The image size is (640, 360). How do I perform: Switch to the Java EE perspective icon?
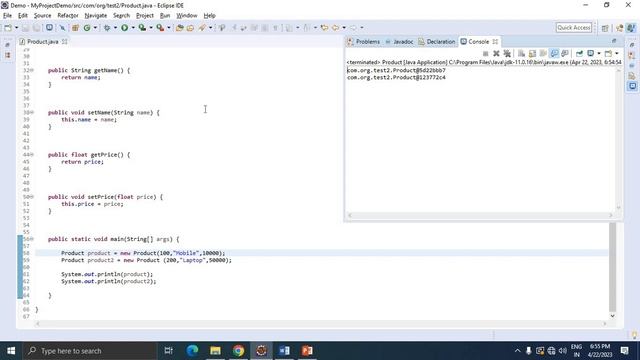pyautogui.click(x=620, y=28)
